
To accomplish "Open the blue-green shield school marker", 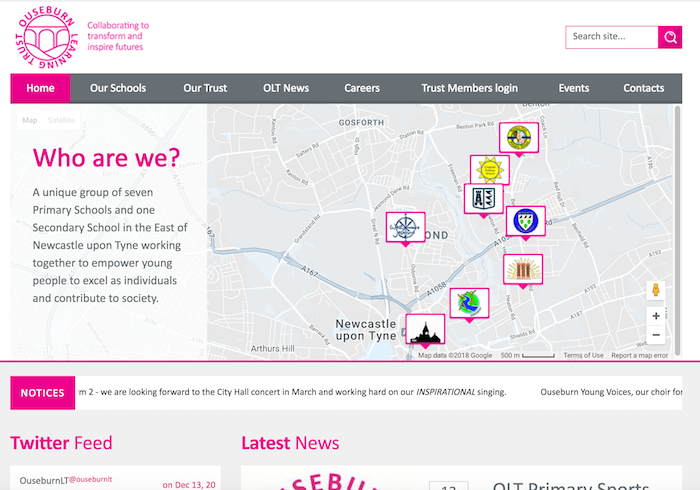I will (525, 220).
